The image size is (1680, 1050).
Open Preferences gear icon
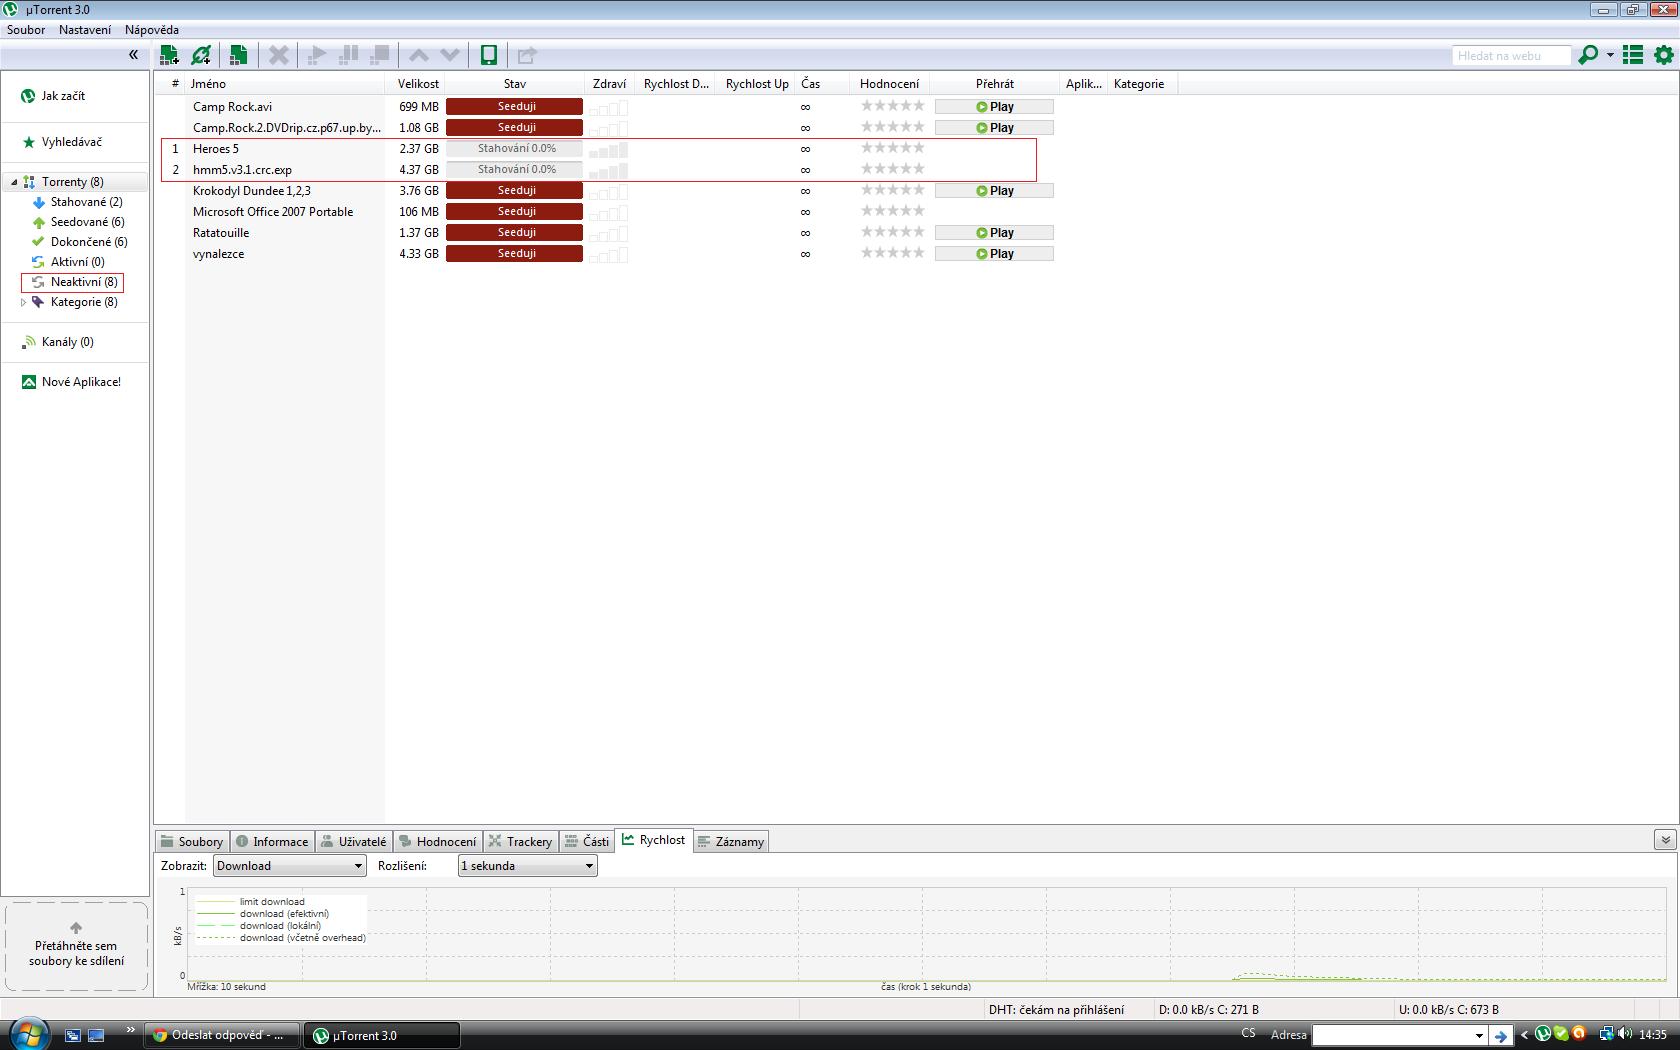coord(1664,55)
